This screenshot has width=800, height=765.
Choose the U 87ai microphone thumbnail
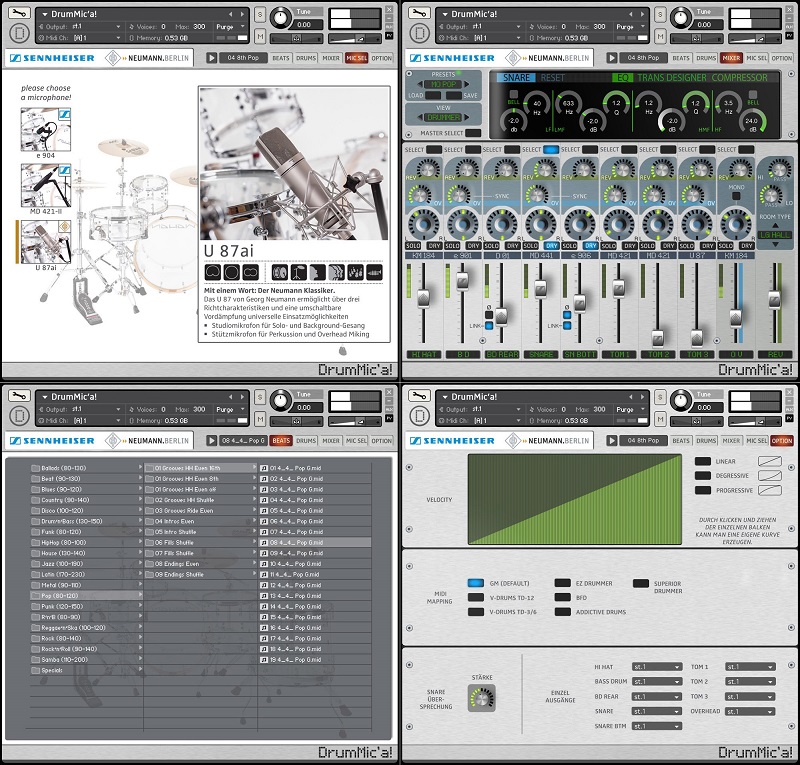click(x=45, y=242)
